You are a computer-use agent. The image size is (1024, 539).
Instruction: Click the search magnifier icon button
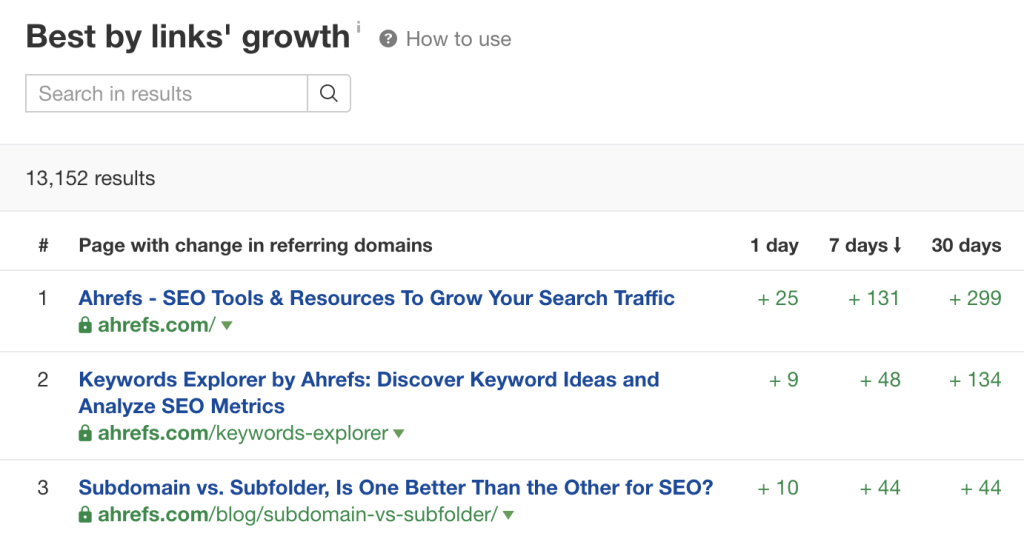(x=329, y=94)
